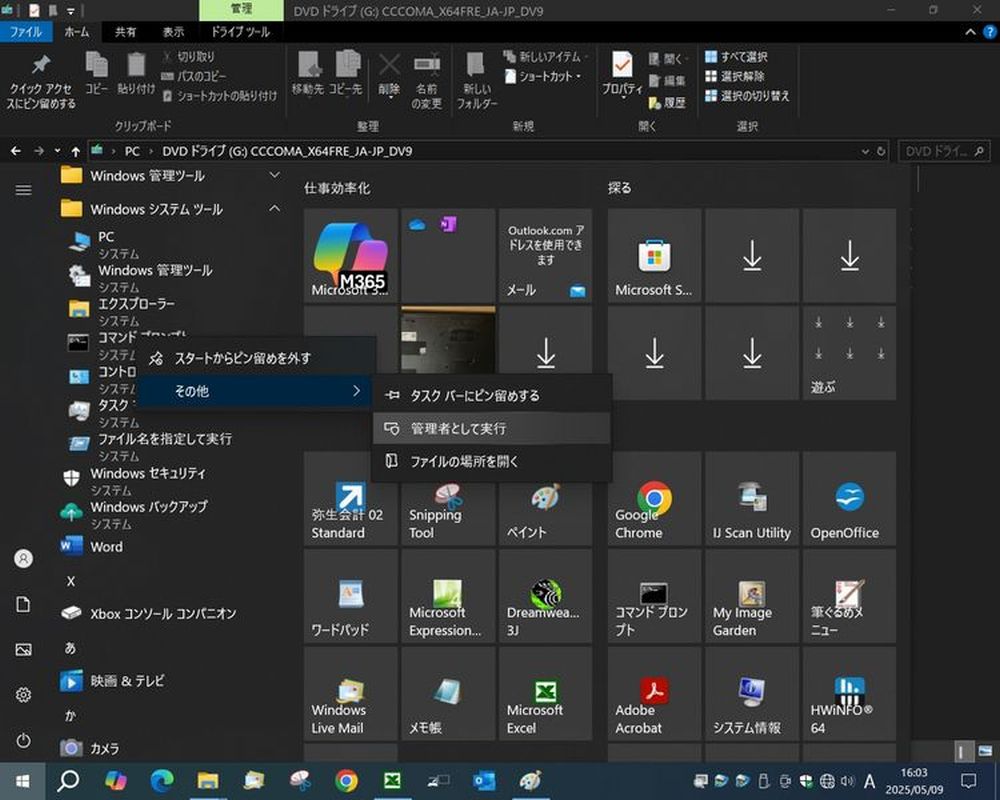This screenshot has width=1000, height=800.
Task: Collapse the Explorer ribbon with the chevron
Action: [x=970, y=32]
